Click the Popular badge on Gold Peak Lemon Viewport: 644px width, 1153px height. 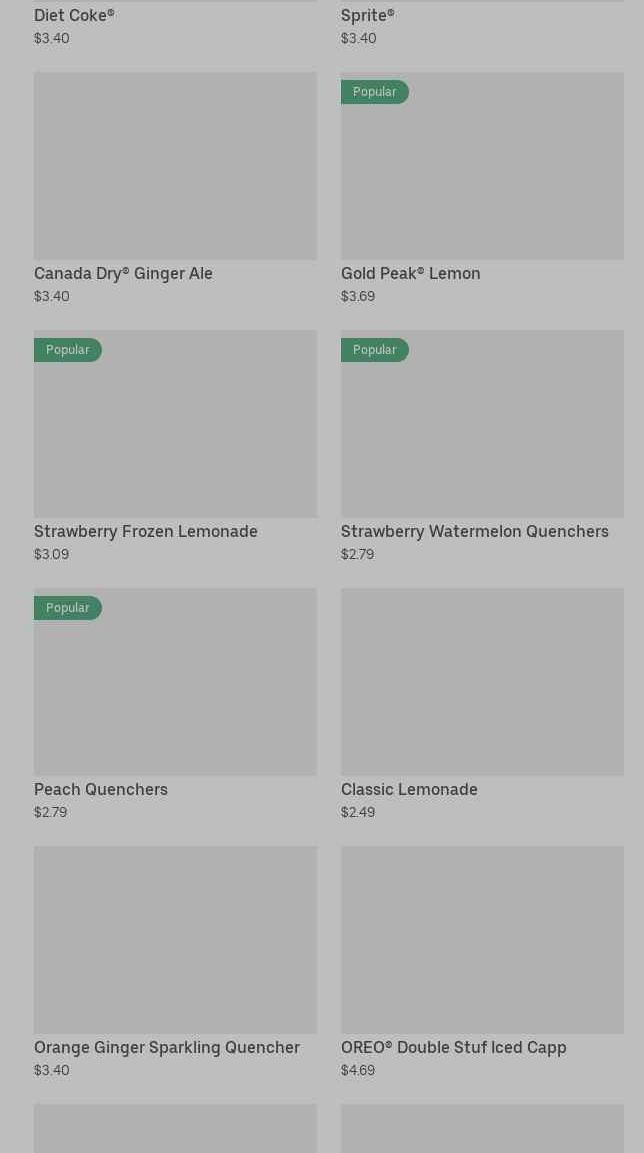pos(374,92)
